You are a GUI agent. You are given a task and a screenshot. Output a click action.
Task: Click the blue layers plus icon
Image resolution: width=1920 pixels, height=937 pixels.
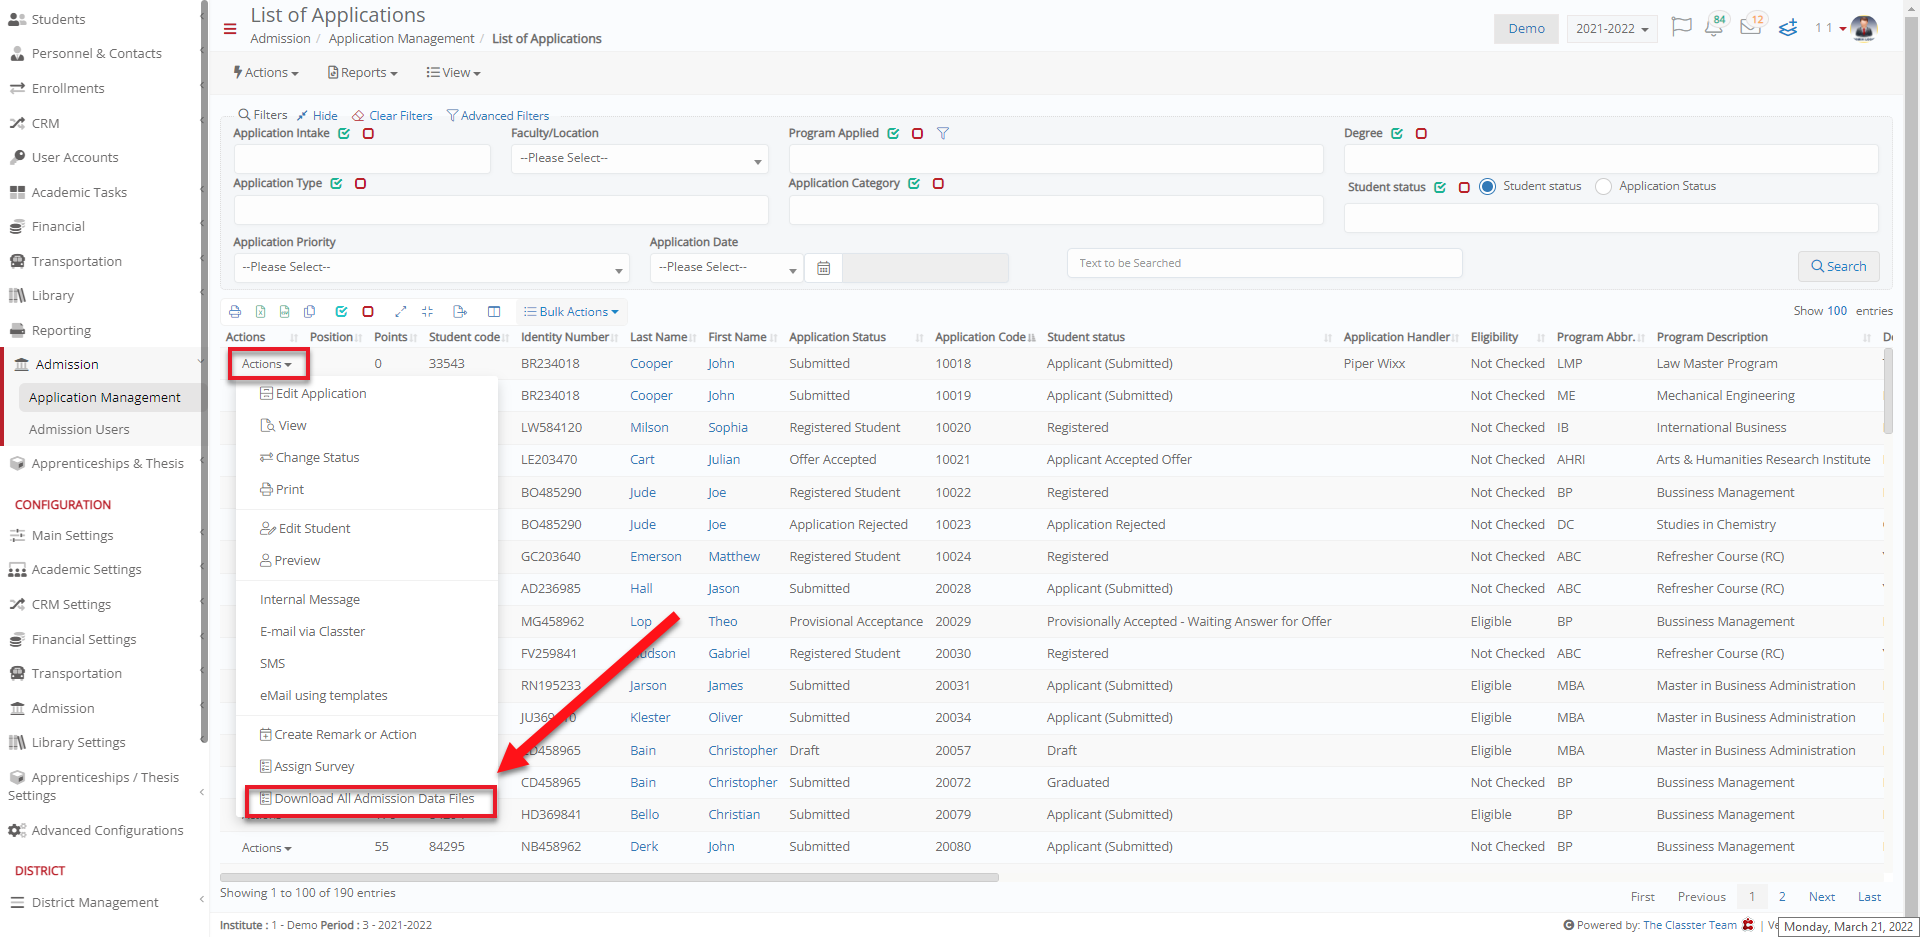[x=1788, y=28]
